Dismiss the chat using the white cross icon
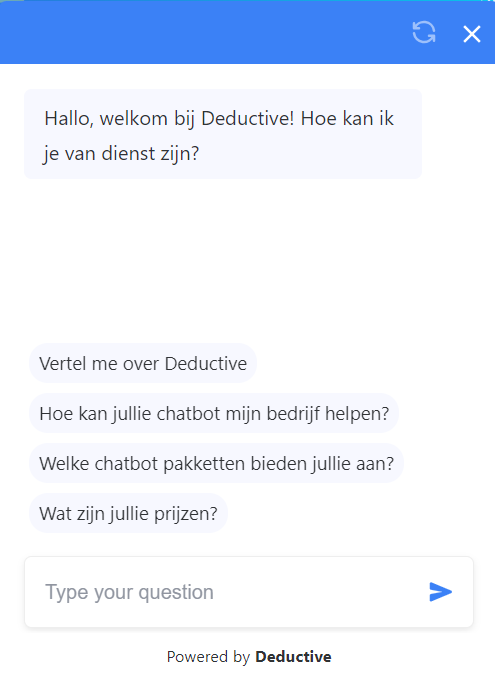The width and height of the screenshot is (495, 679). [472, 34]
